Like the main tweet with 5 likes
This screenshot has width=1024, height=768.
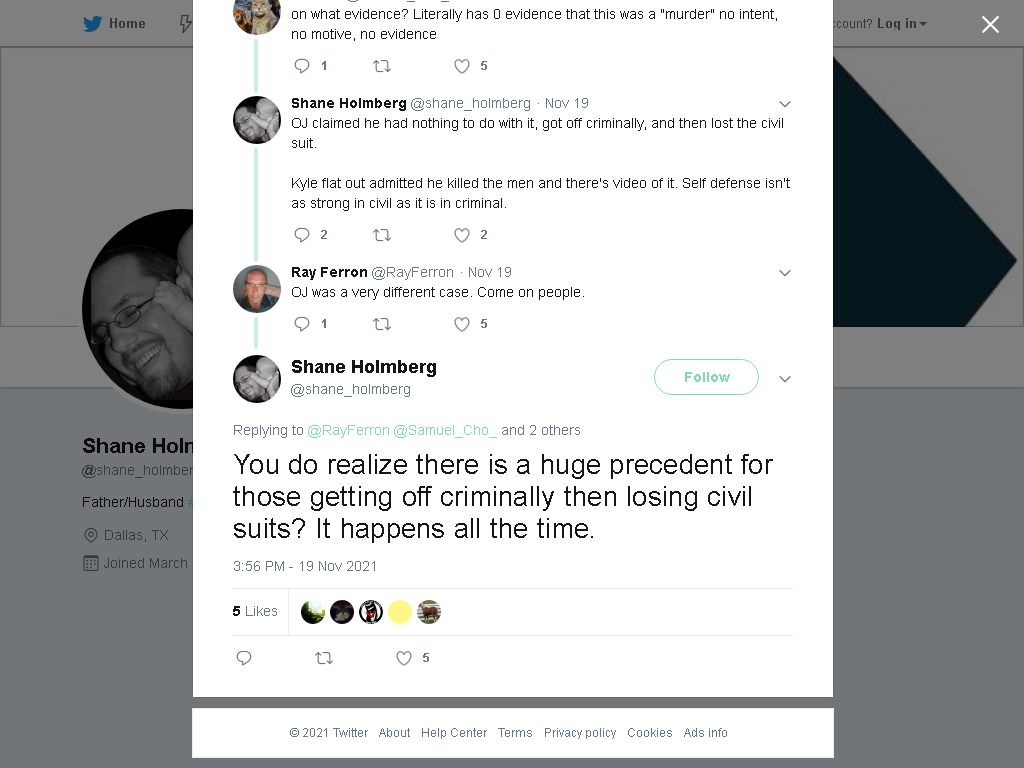tap(404, 658)
